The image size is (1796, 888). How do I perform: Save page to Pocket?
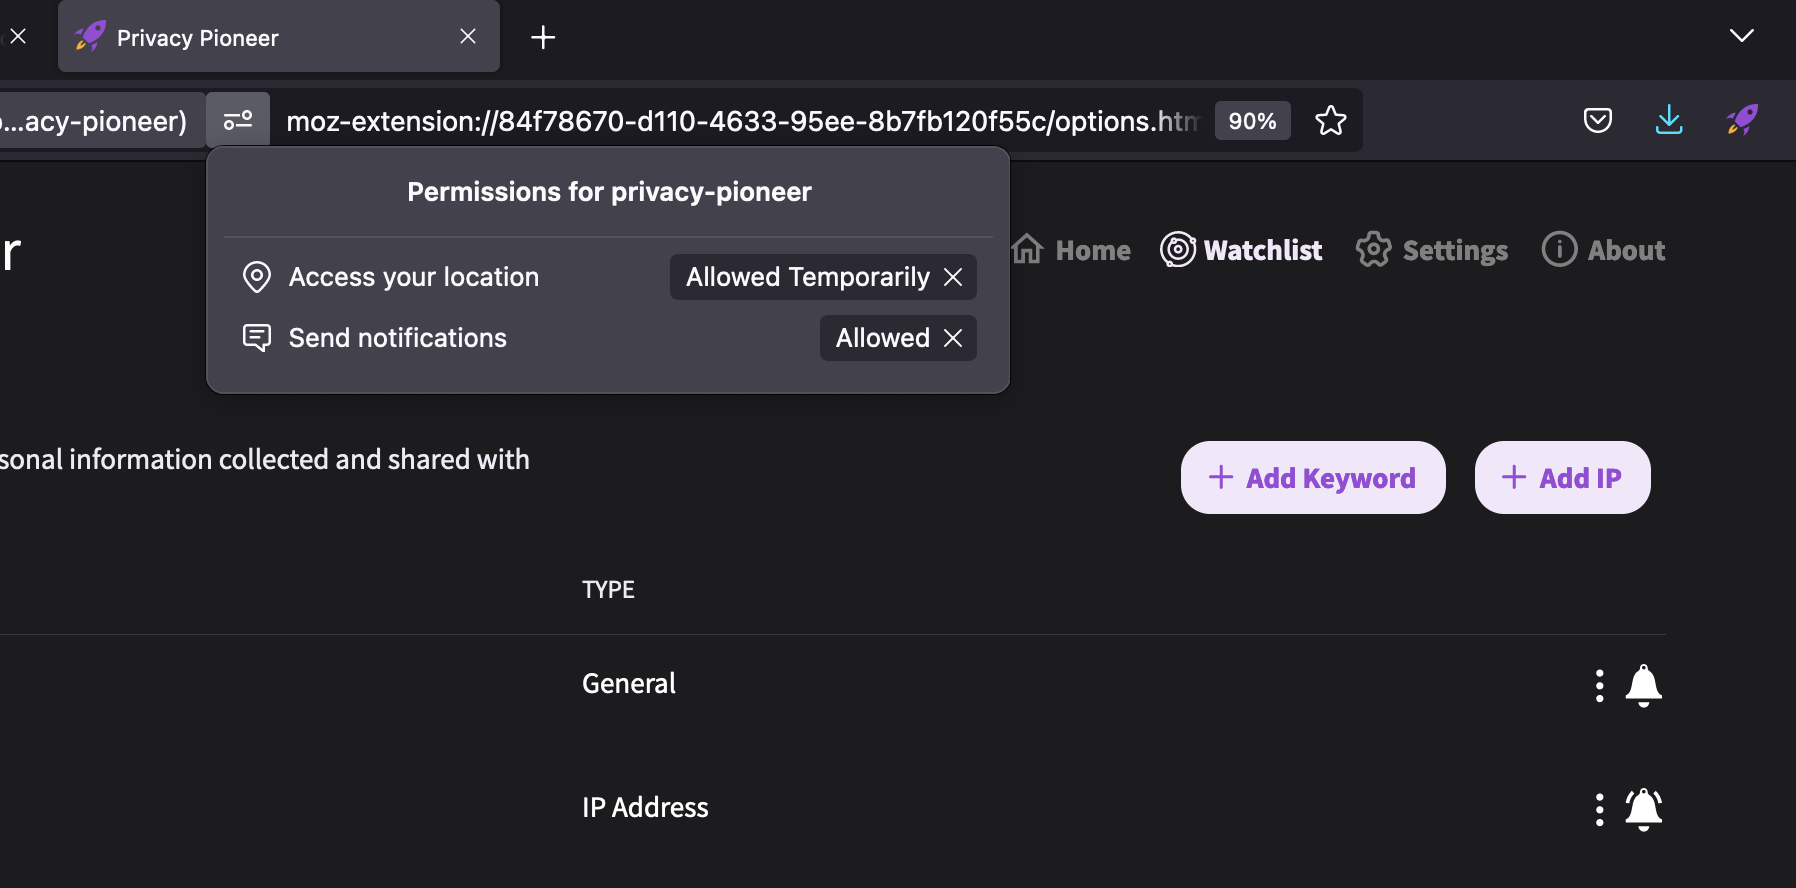pos(1598,120)
